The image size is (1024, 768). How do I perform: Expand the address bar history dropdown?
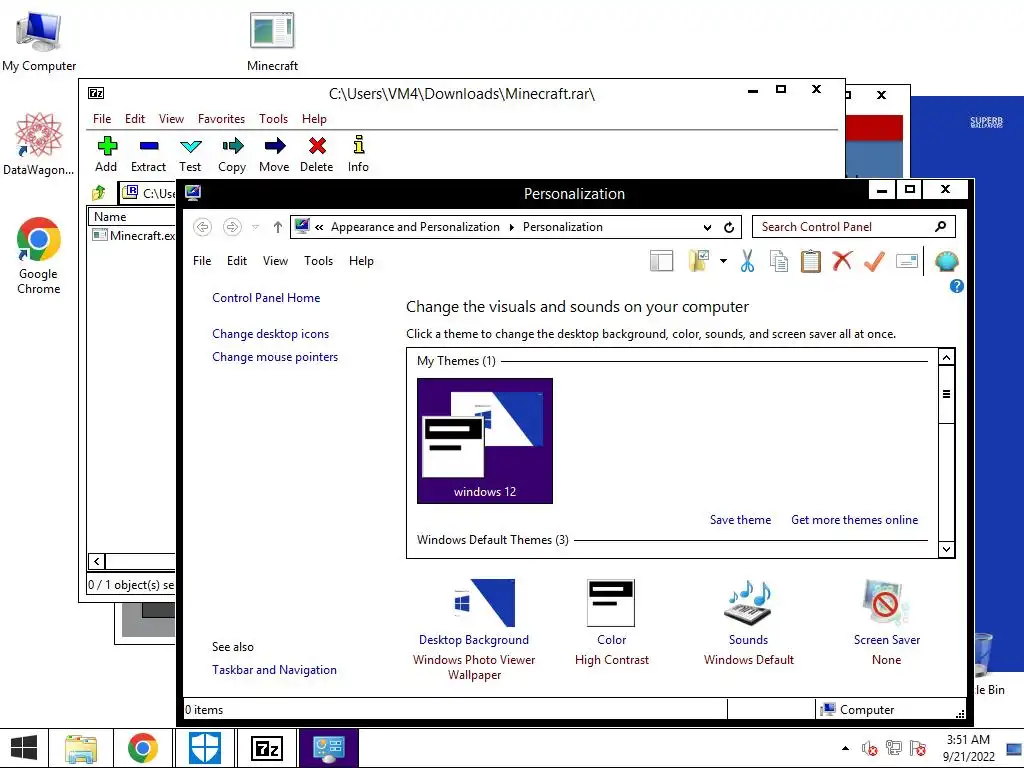pos(707,227)
